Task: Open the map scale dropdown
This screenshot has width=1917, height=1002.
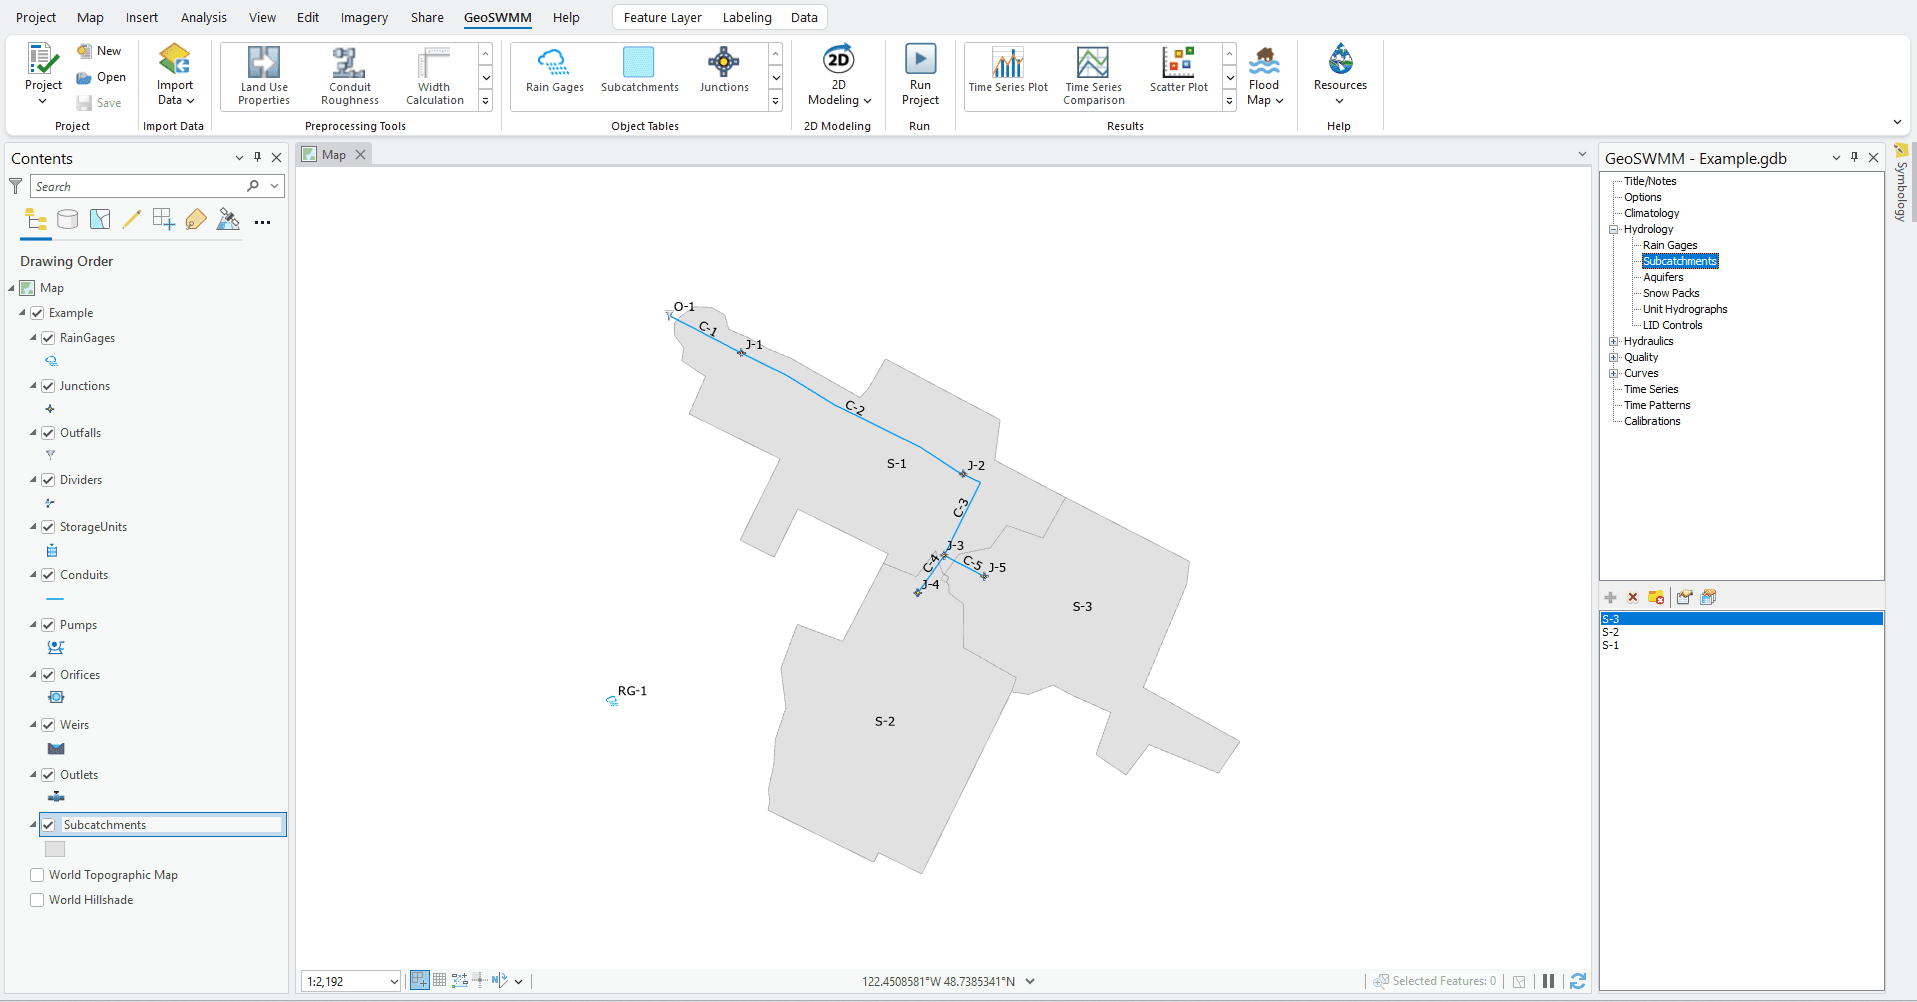Action: tap(392, 981)
